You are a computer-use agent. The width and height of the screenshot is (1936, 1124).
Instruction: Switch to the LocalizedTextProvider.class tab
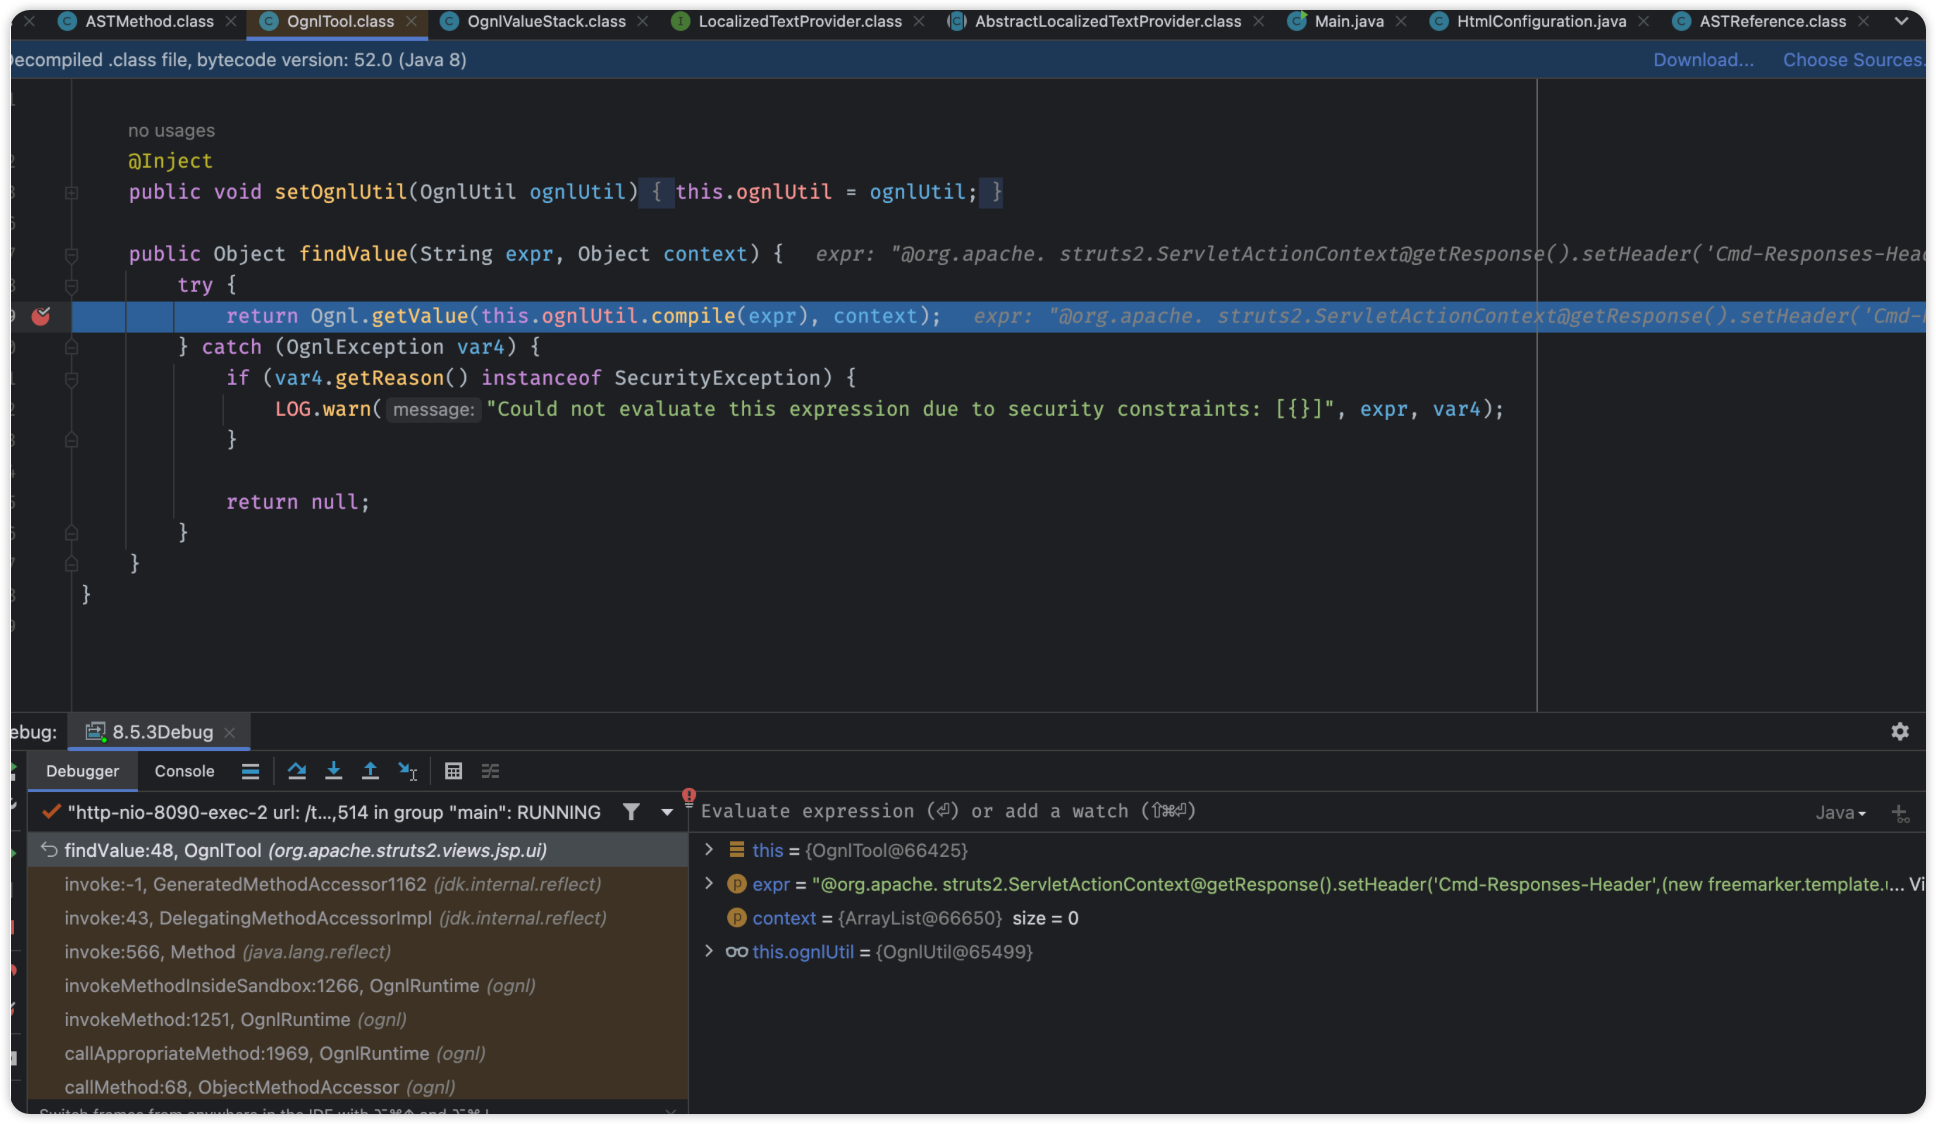tap(800, 21)
